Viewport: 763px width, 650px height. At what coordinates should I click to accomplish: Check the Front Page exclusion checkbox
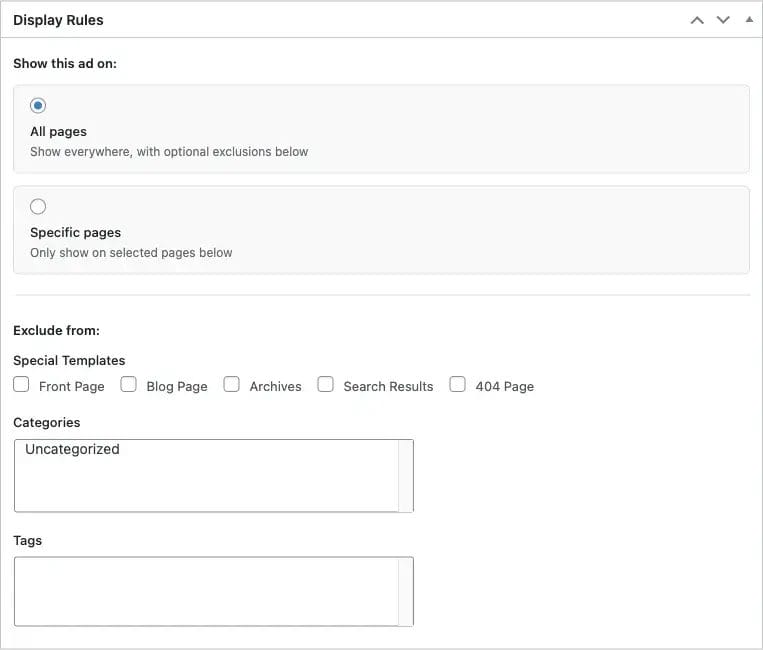[x=21, y=384]
